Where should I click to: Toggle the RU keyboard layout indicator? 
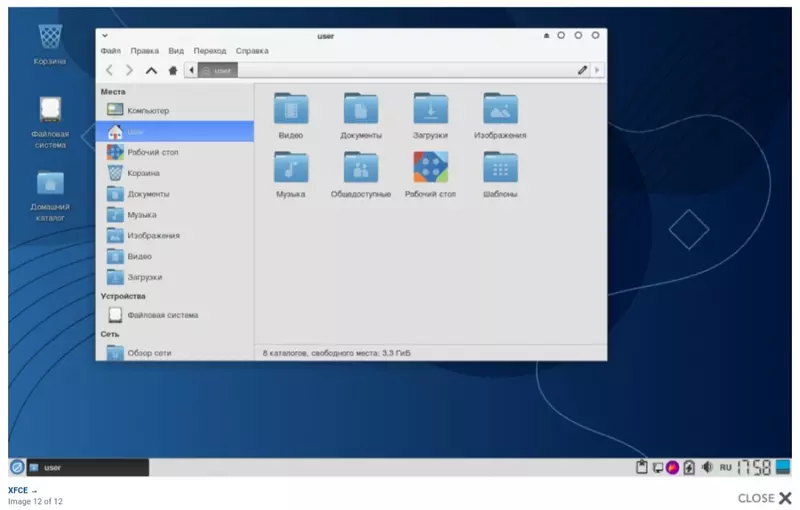(x=725, y=467)
